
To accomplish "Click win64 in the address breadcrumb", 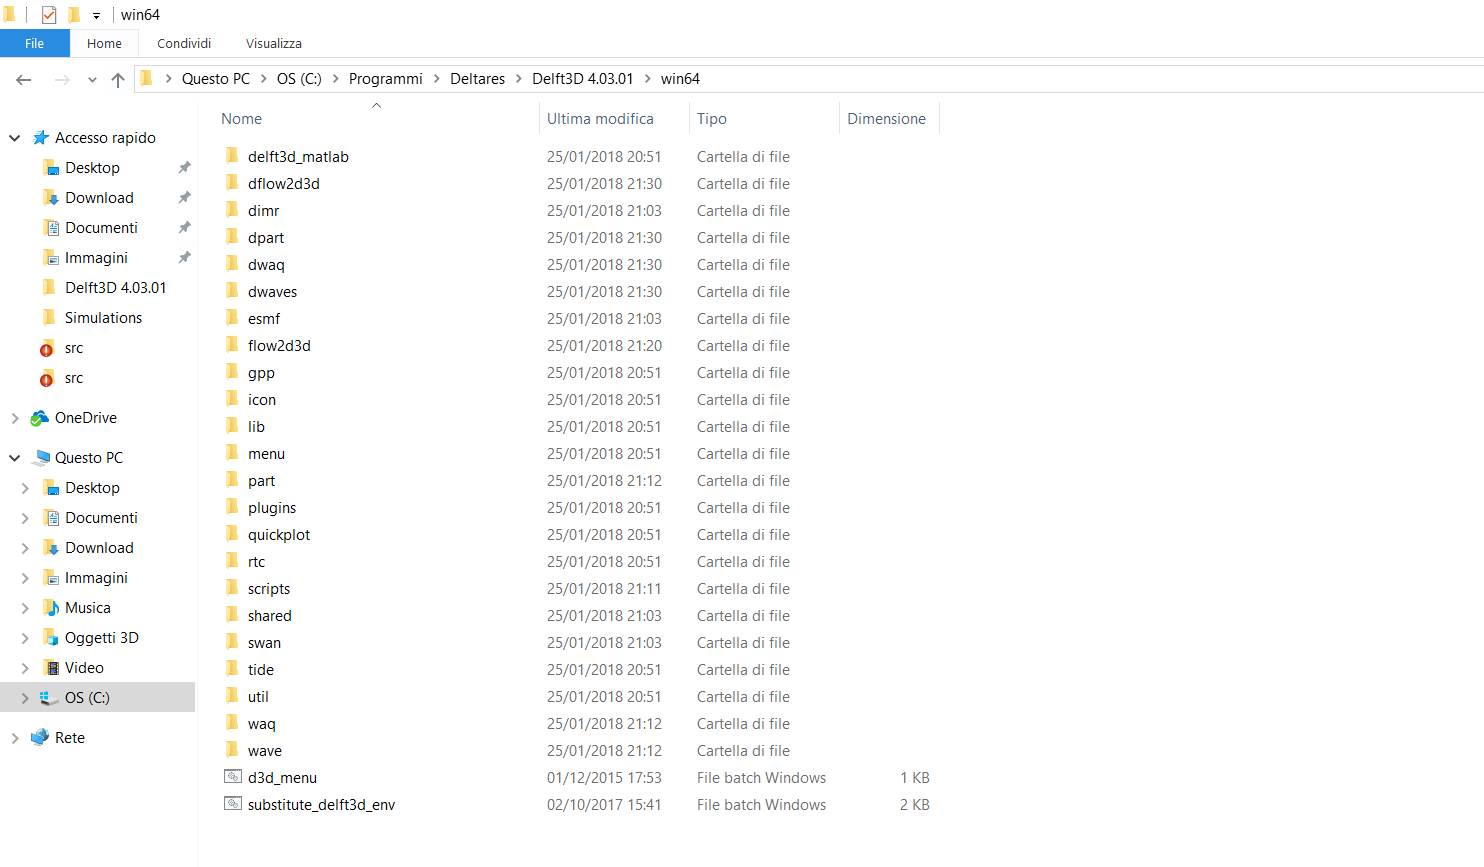I will click(680, 79).
